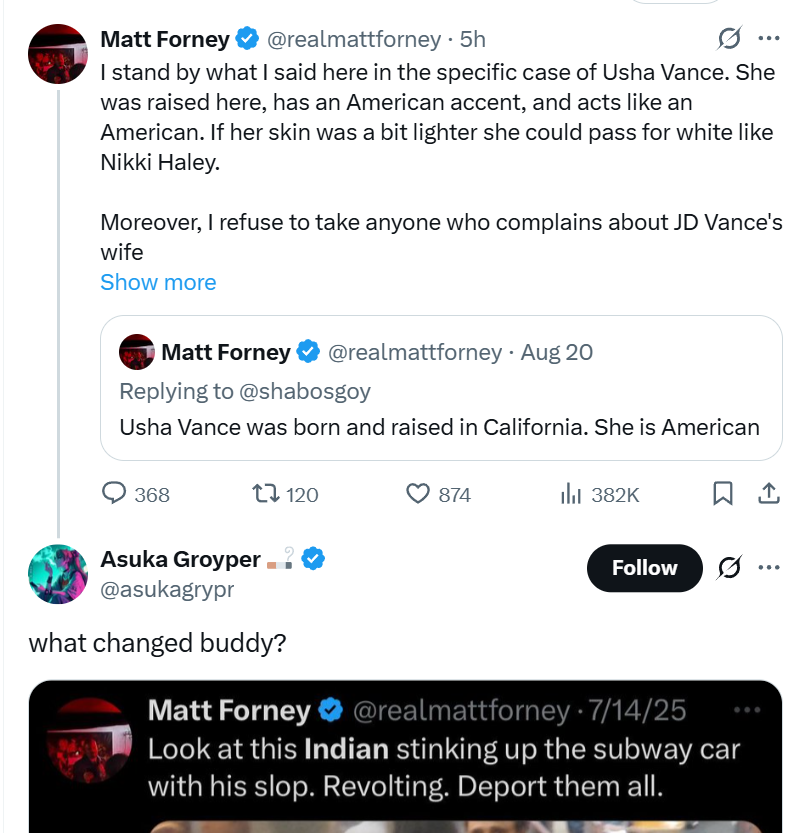The image size is (797, 833).
Task: Open embedded screenshot image in reply
Action: click(405, 760)
